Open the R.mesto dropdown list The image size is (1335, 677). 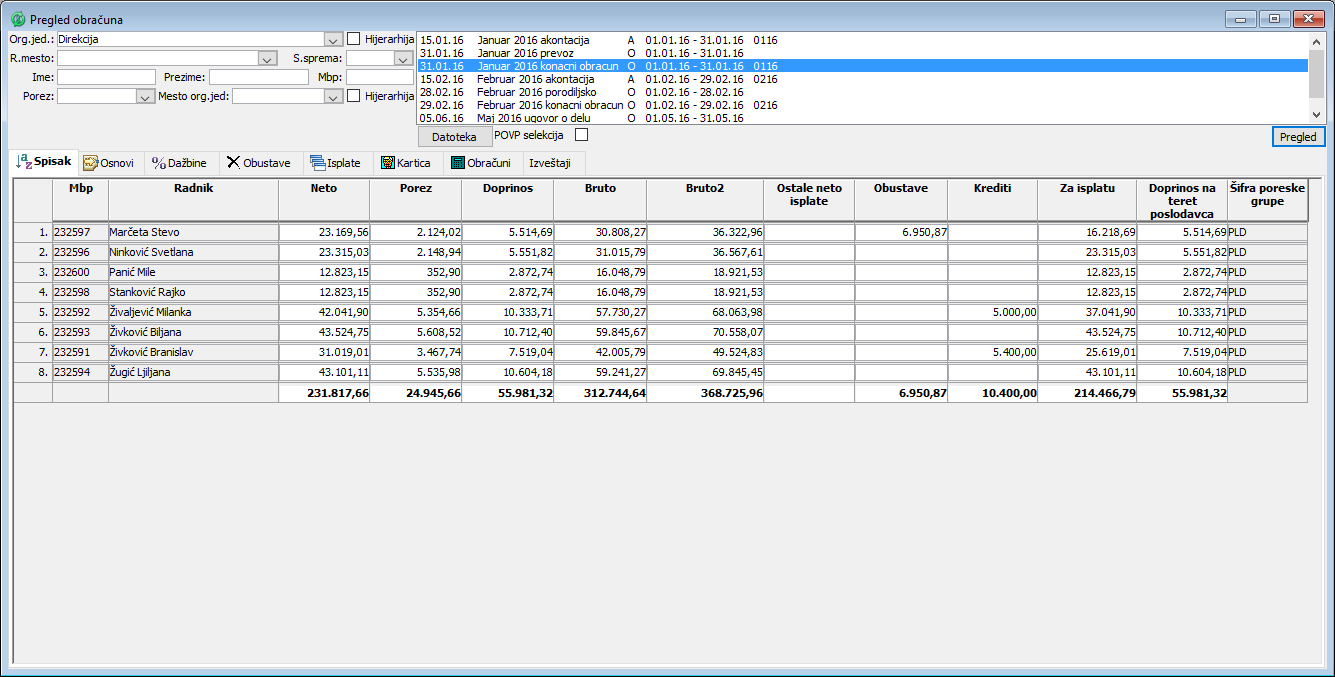[x=266, y=58]
